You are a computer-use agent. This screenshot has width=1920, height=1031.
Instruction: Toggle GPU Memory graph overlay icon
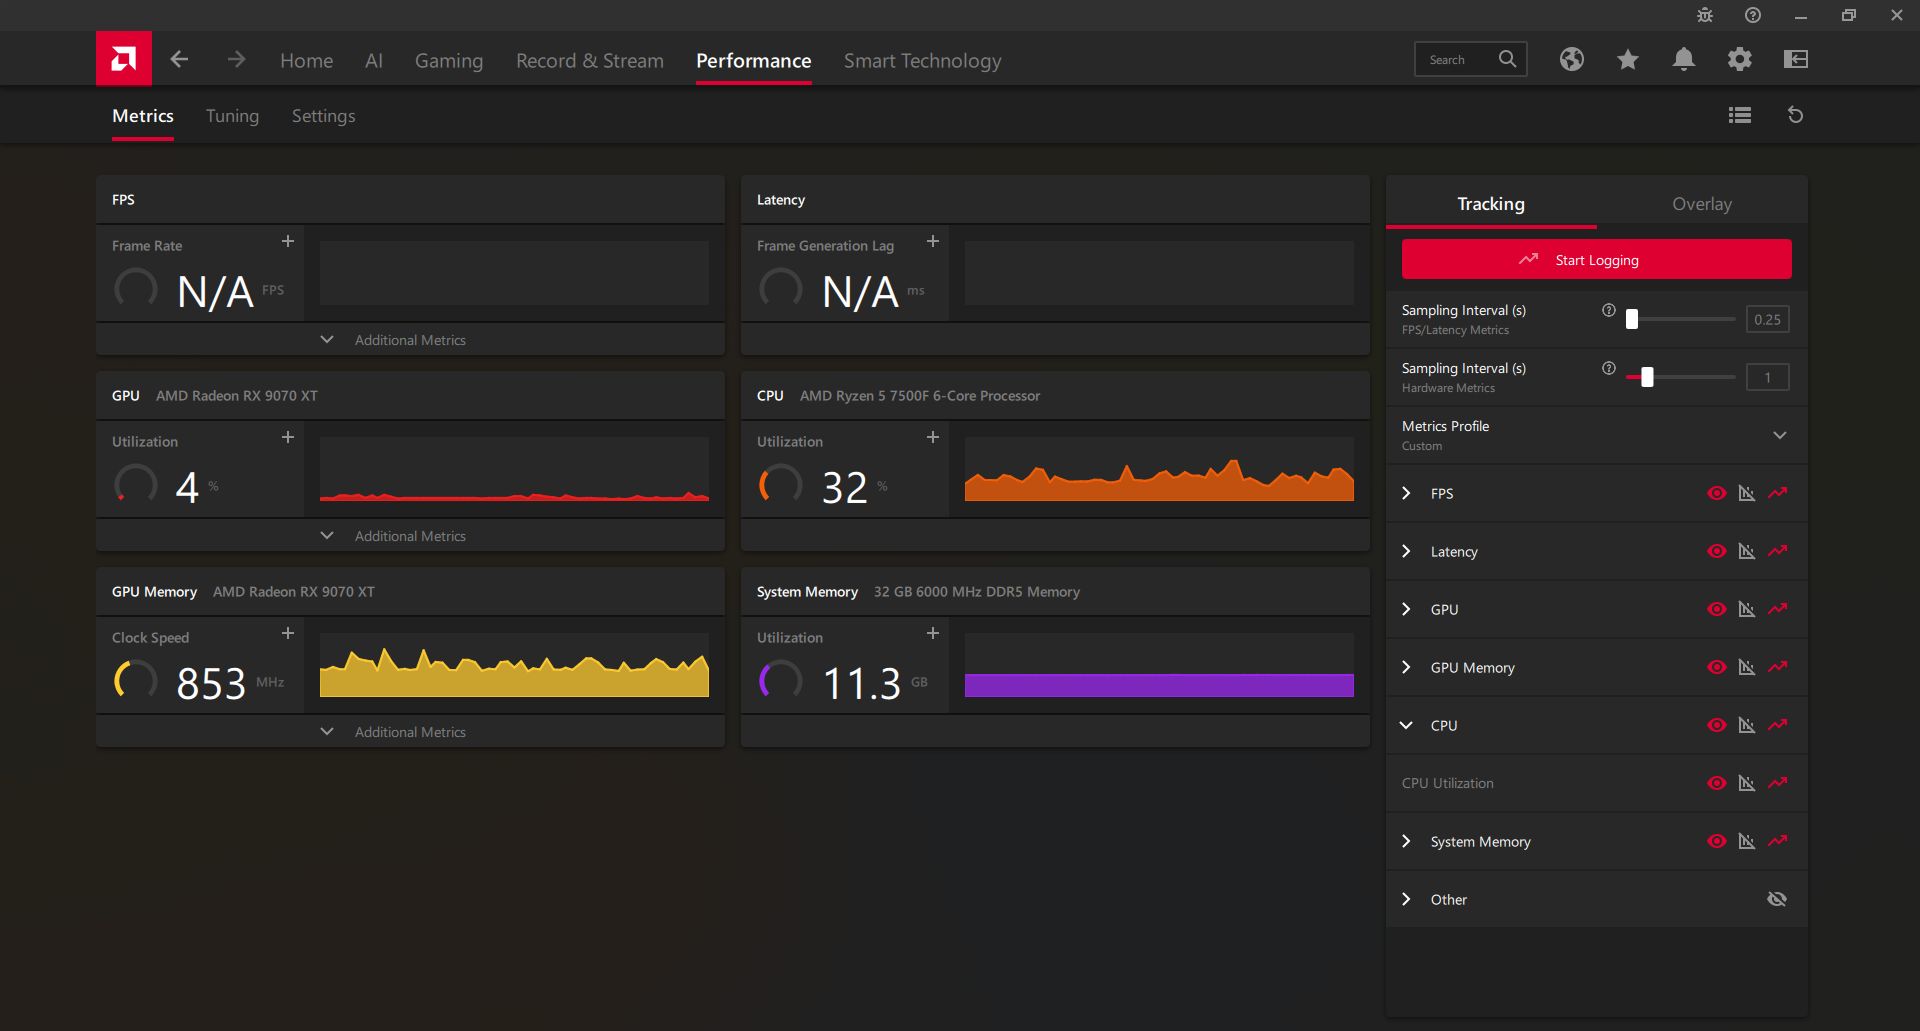pyautogui.click(x=1747, y=667)
